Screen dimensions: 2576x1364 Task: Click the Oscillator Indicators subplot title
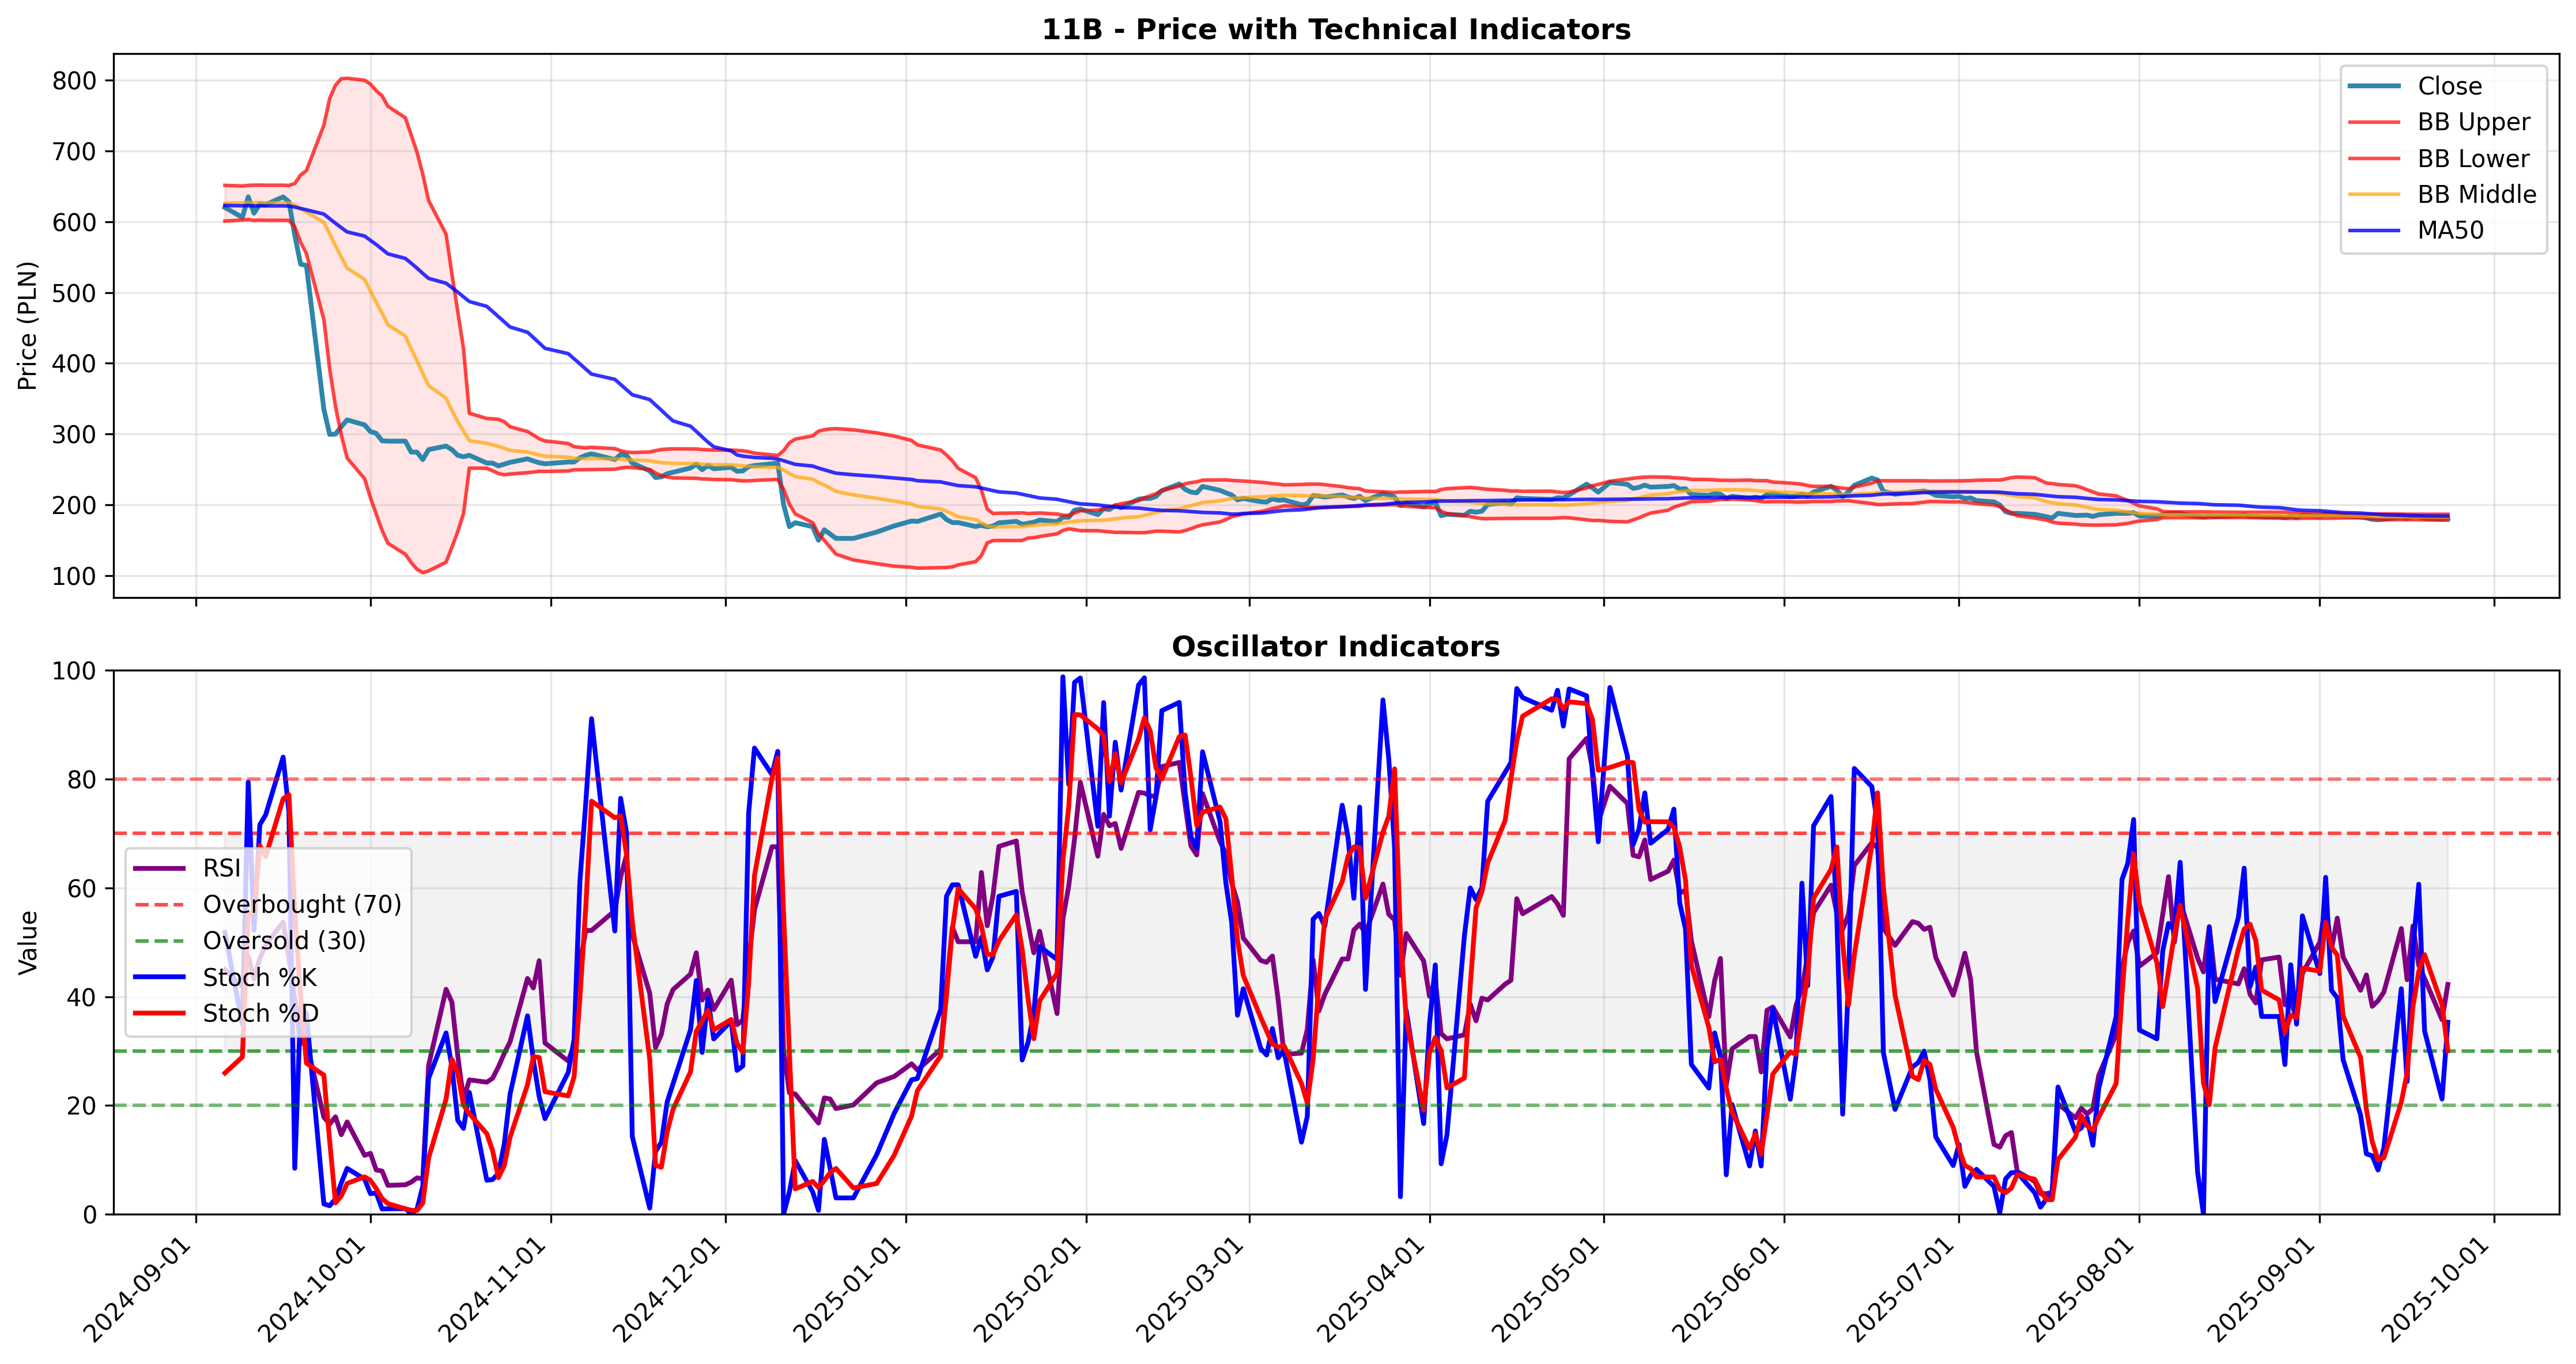point(1336,646)
